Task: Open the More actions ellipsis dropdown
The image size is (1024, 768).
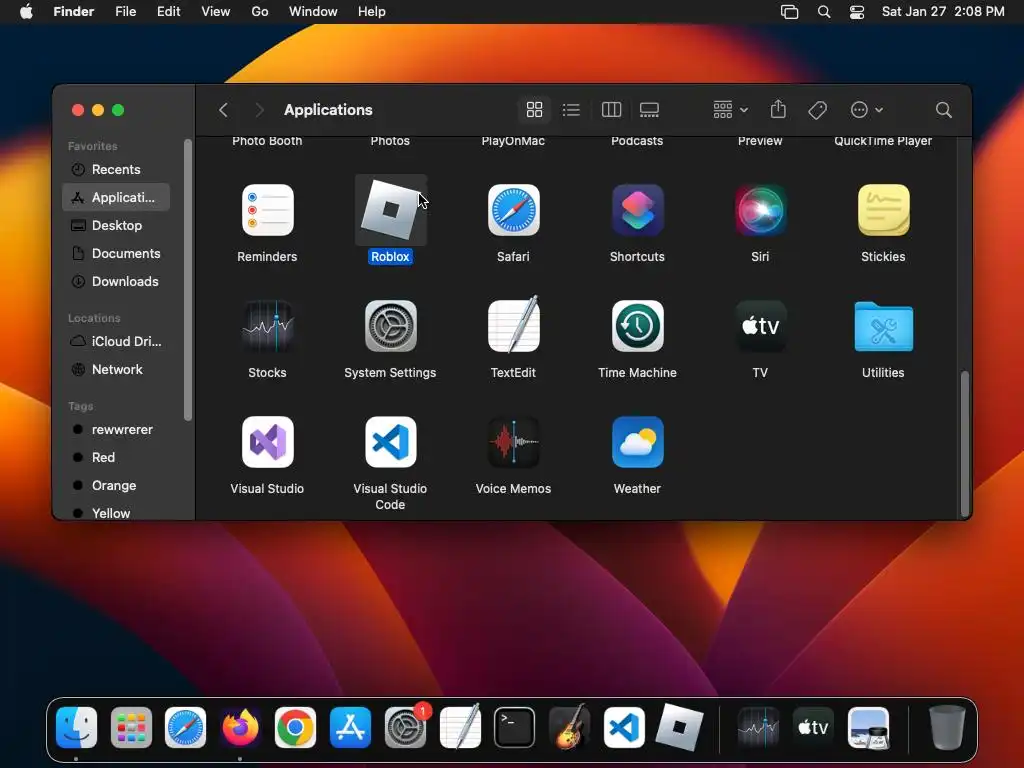Action: tap(867, 110)
